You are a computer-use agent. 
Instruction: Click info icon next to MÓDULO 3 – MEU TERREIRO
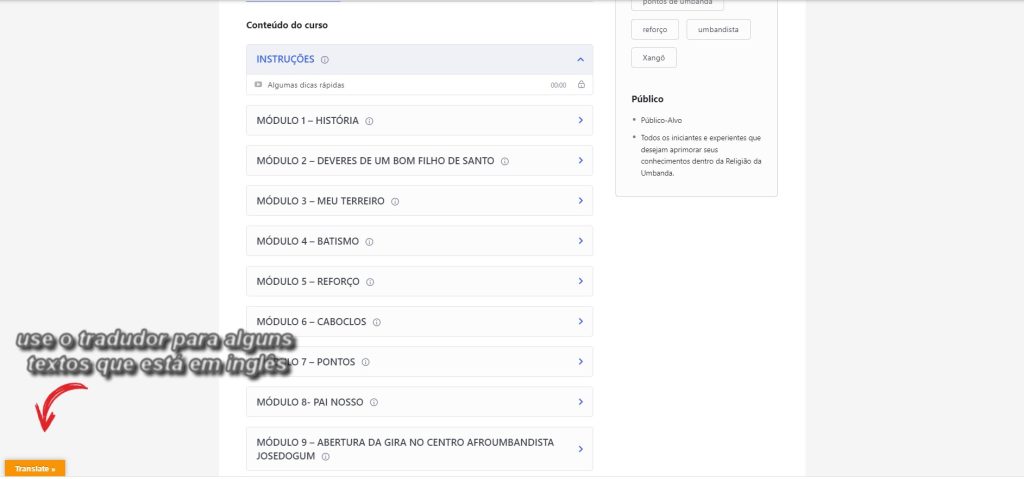395,201
